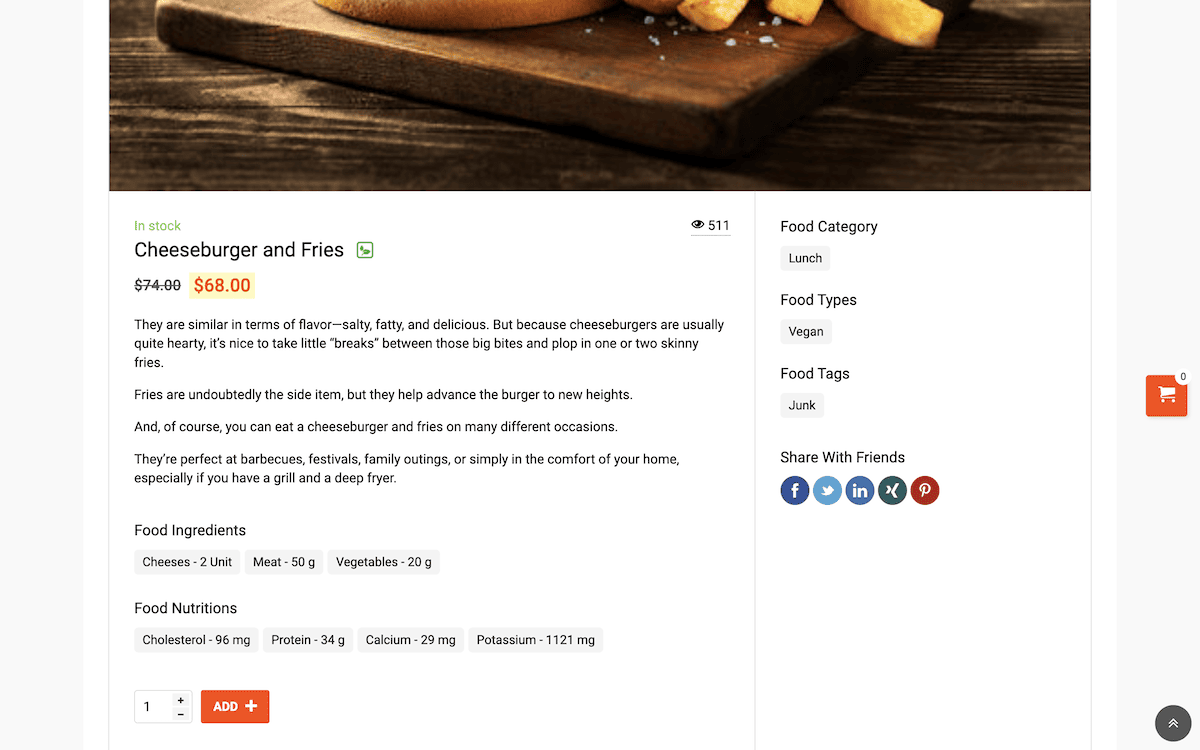The height and width of the screenshot is (750, 1200).
Task: Share with the Xing icon
Action: click(x=892, y=491)
